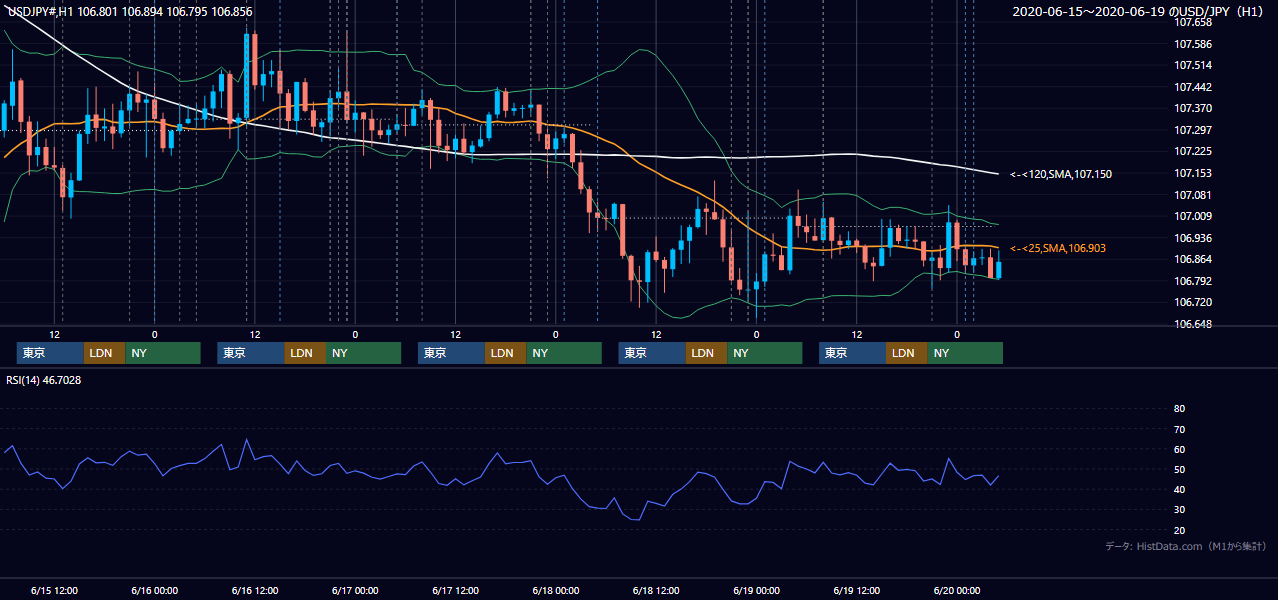Click the 6/20 00:00 date label
Viewport: 1278px width, 600px height.
pyautogui.click(x=956, y=590)
